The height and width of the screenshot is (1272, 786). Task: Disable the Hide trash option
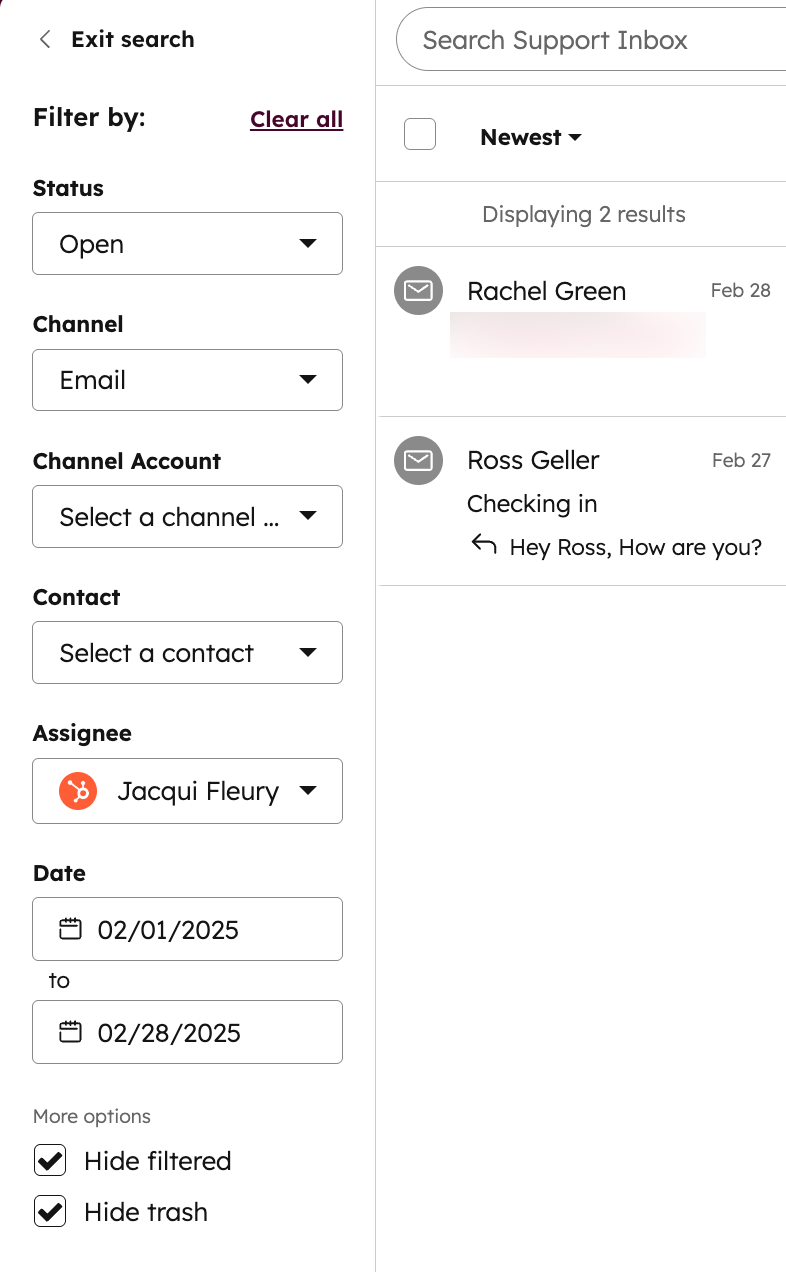(49, 1211)
